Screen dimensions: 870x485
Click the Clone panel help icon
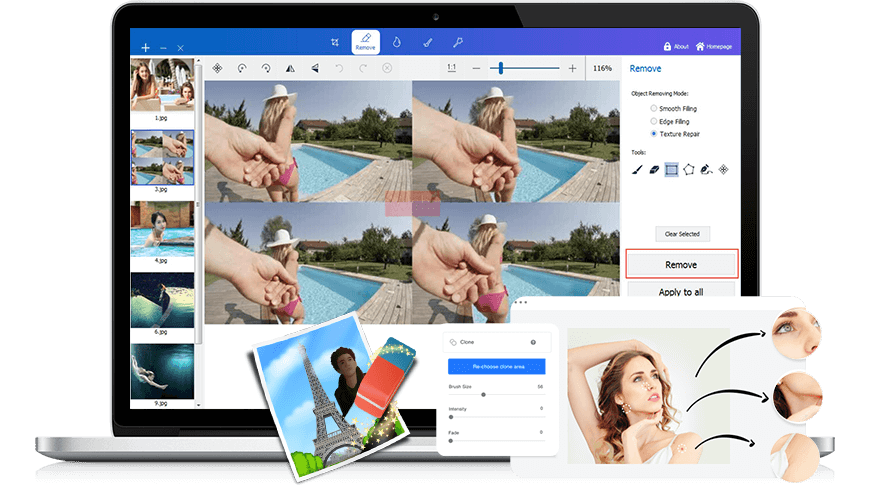533,342
